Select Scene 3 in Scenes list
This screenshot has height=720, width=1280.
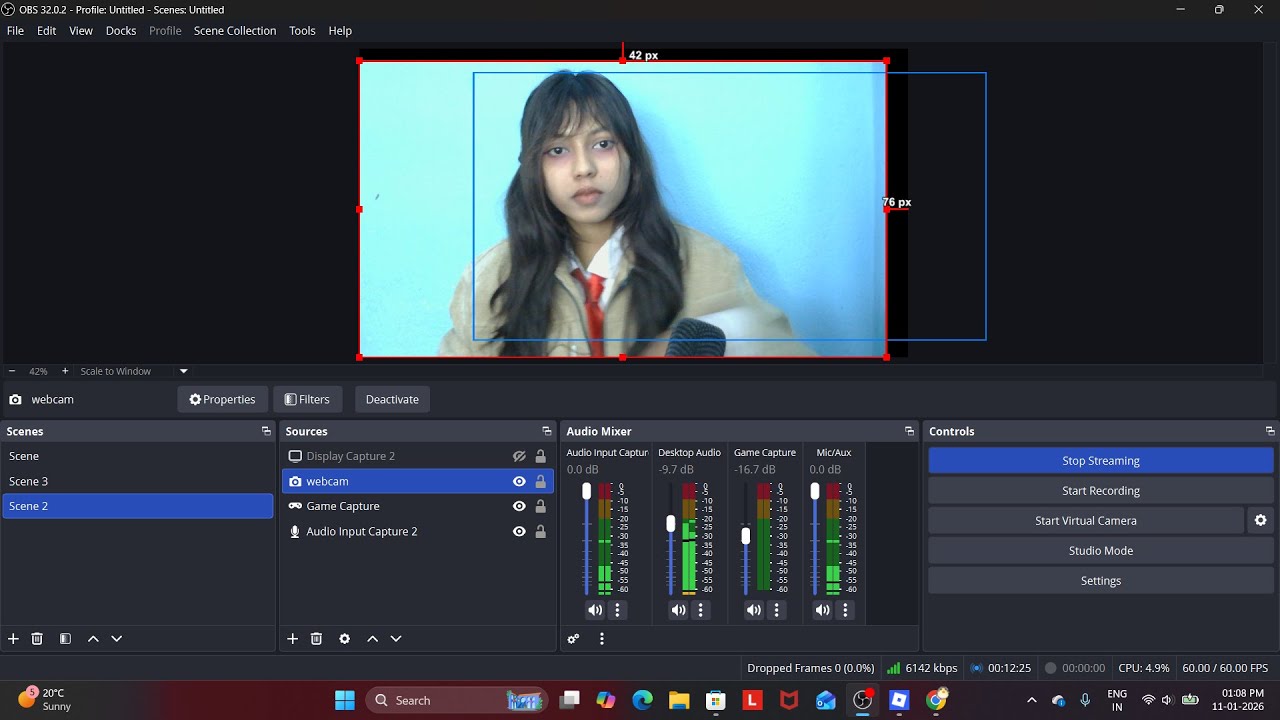(x=137, y=481)
